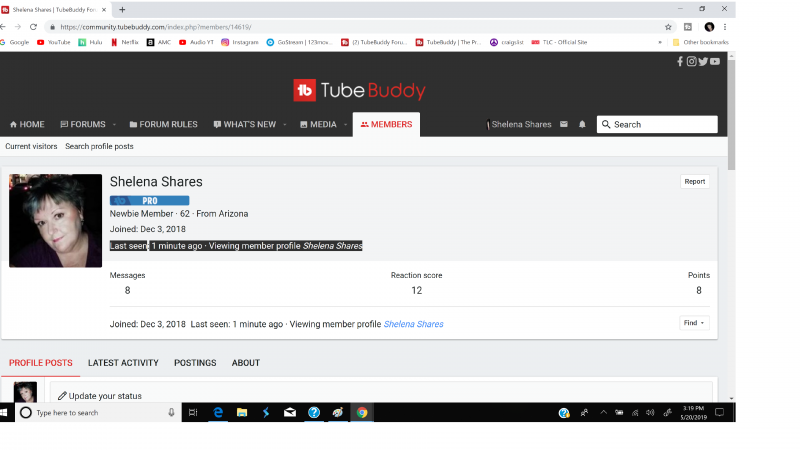Expand the Find dropdown
The image size is (800, 450).
tap(695, 323)
